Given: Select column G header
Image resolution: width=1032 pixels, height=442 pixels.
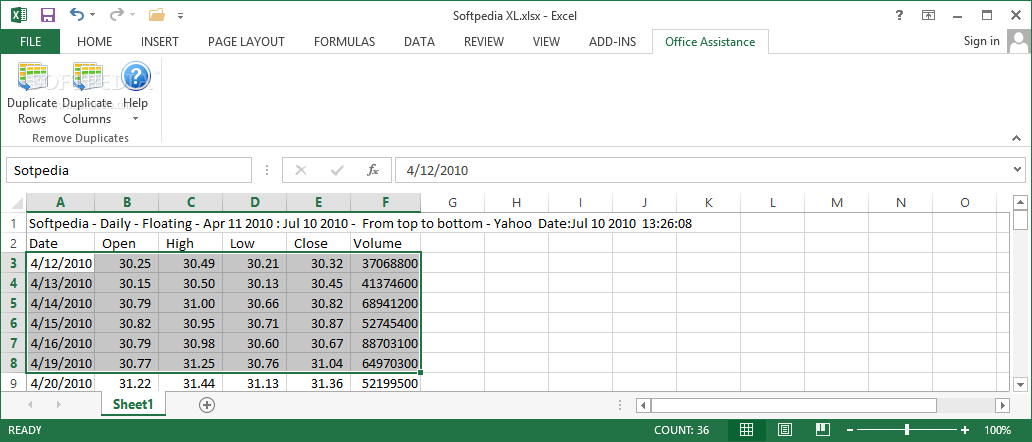Looking at the screenshot, I should pos(452,203).
